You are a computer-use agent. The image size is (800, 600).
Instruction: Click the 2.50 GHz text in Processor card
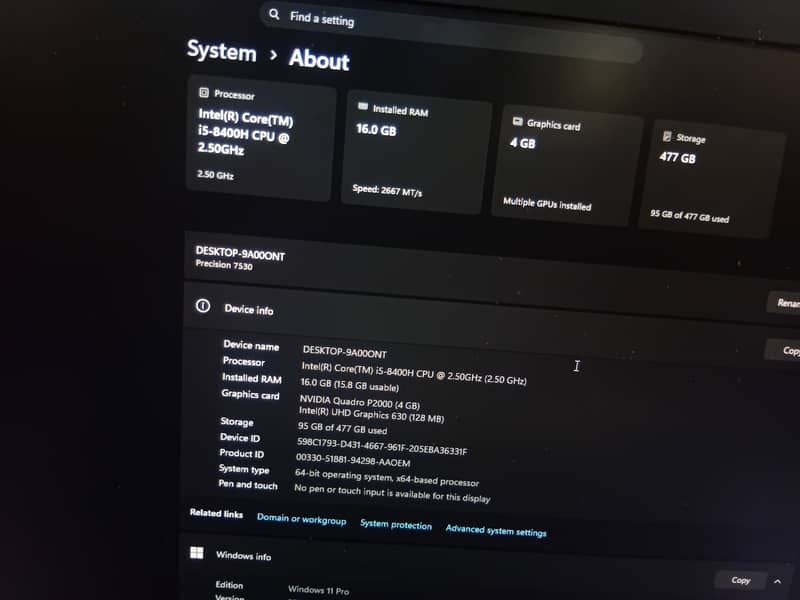pyautogui.click(x=215, y=175)
